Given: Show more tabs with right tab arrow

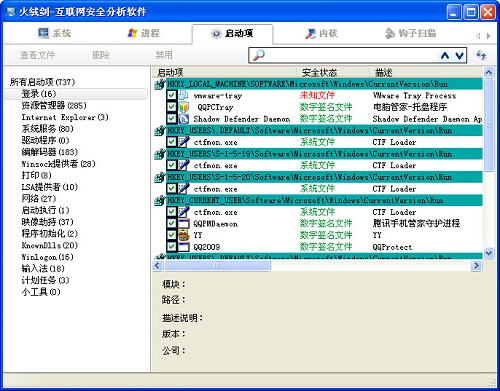Looking at the screenshot, I should point(489,36).
